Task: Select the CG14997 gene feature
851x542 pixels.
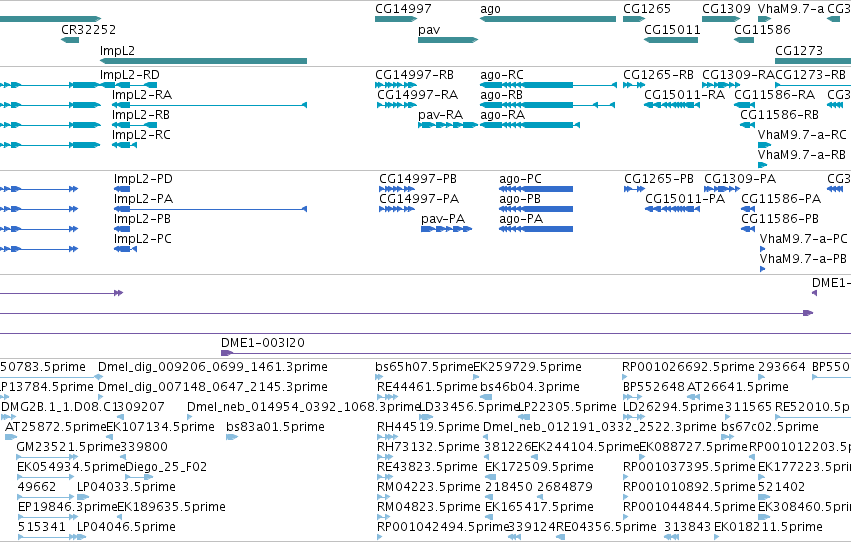Action: (396, 19)
